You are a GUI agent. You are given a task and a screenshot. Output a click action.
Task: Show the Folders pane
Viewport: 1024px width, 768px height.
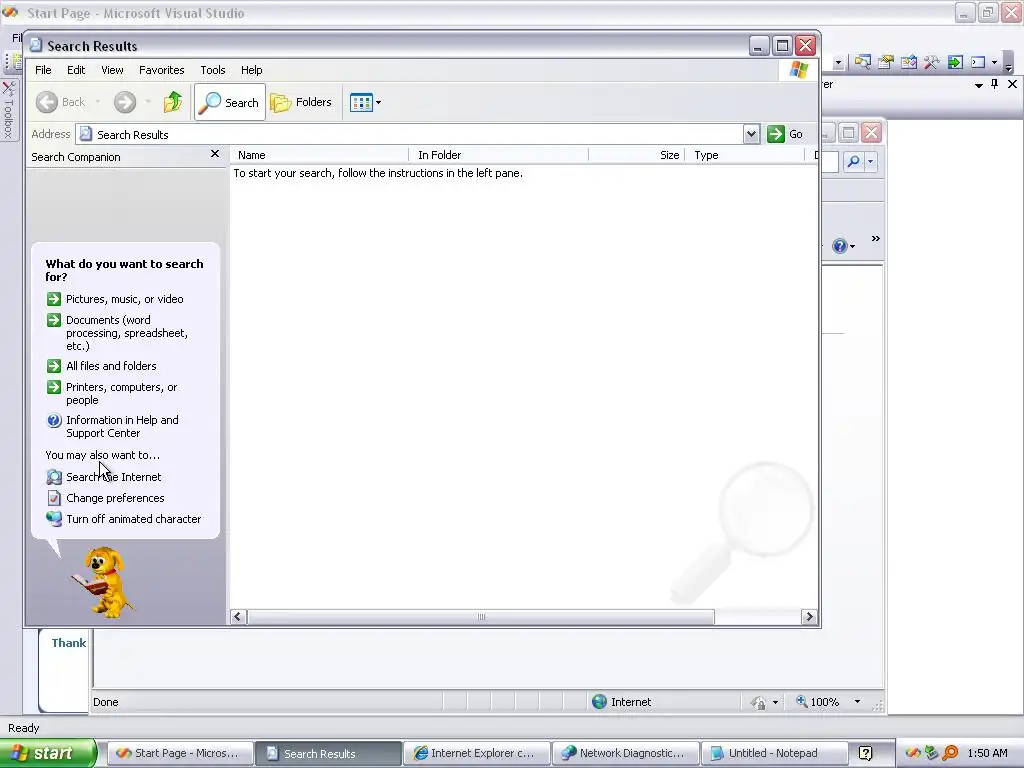click(301, 102)
